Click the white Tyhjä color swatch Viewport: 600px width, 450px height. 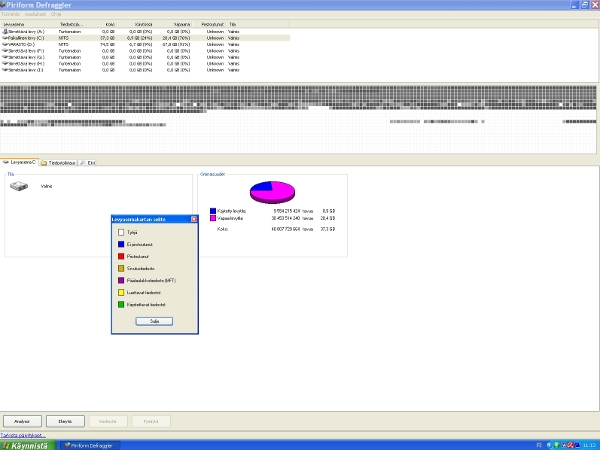click(121, 232)
